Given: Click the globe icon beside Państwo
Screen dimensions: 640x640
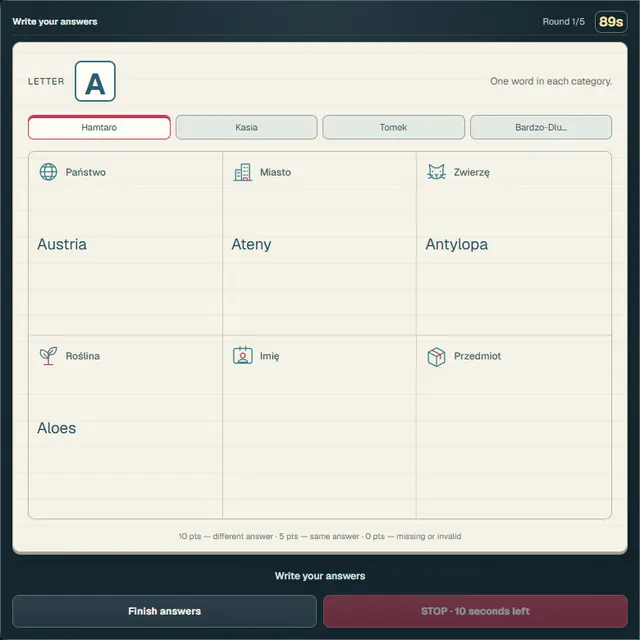Looking at the screenshot, I should pos(48,172).
